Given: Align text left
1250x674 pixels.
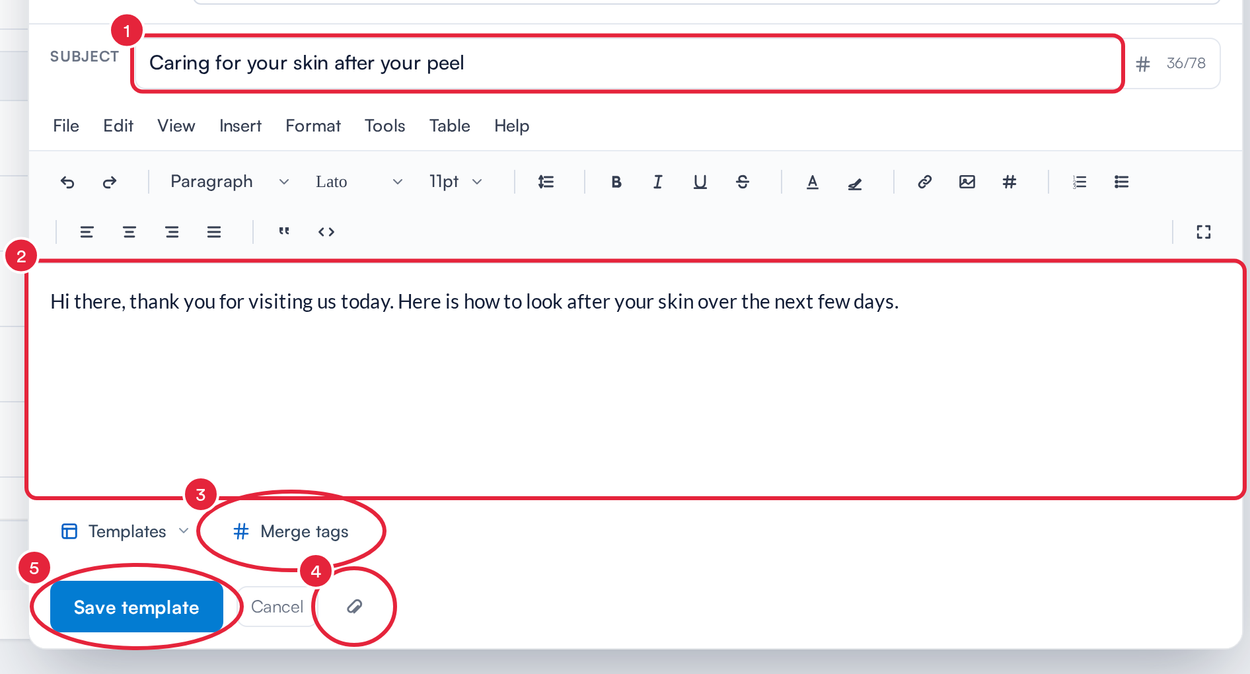Looking at the screenshot, I should pos(87,232).
